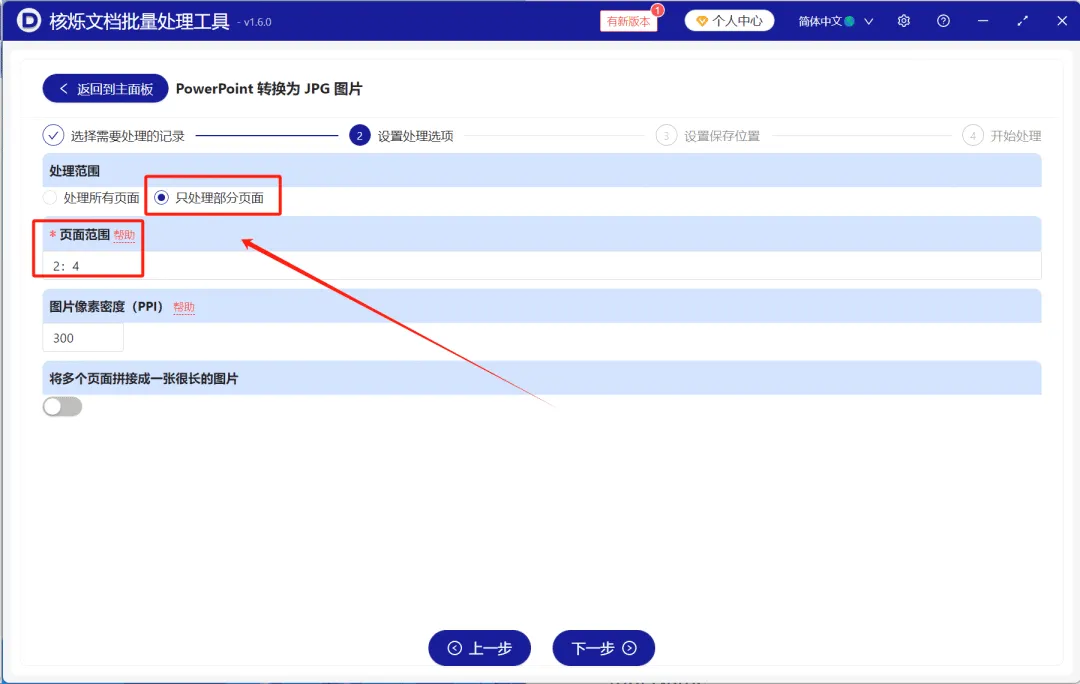
Task: Toggle stitching pages into one long image
Action: [63, 406]
